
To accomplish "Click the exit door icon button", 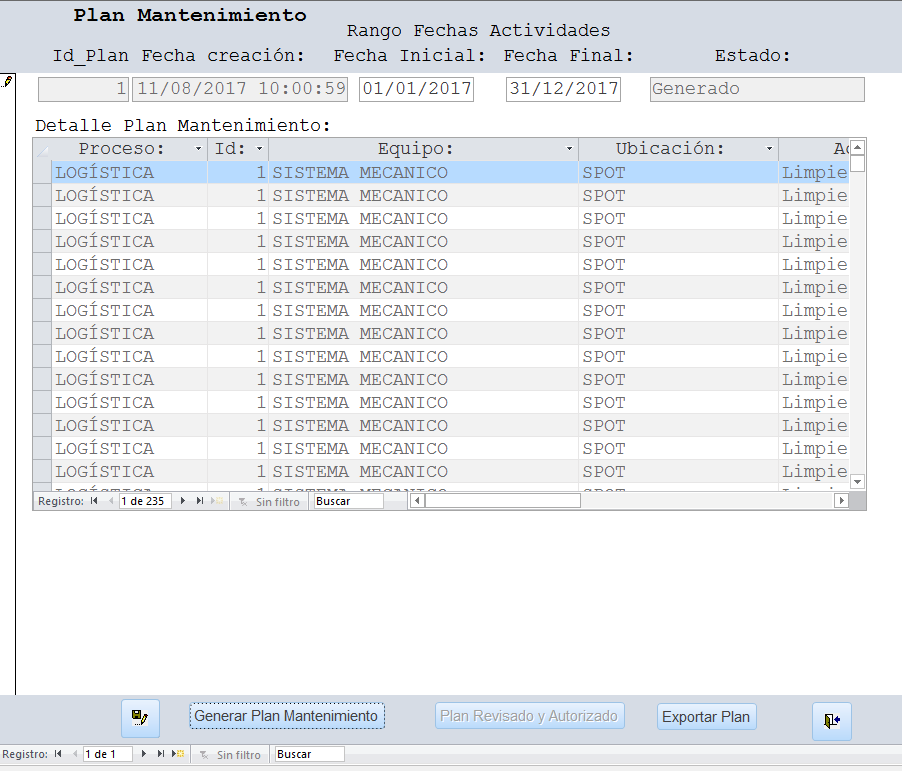I will coord(831,720).
